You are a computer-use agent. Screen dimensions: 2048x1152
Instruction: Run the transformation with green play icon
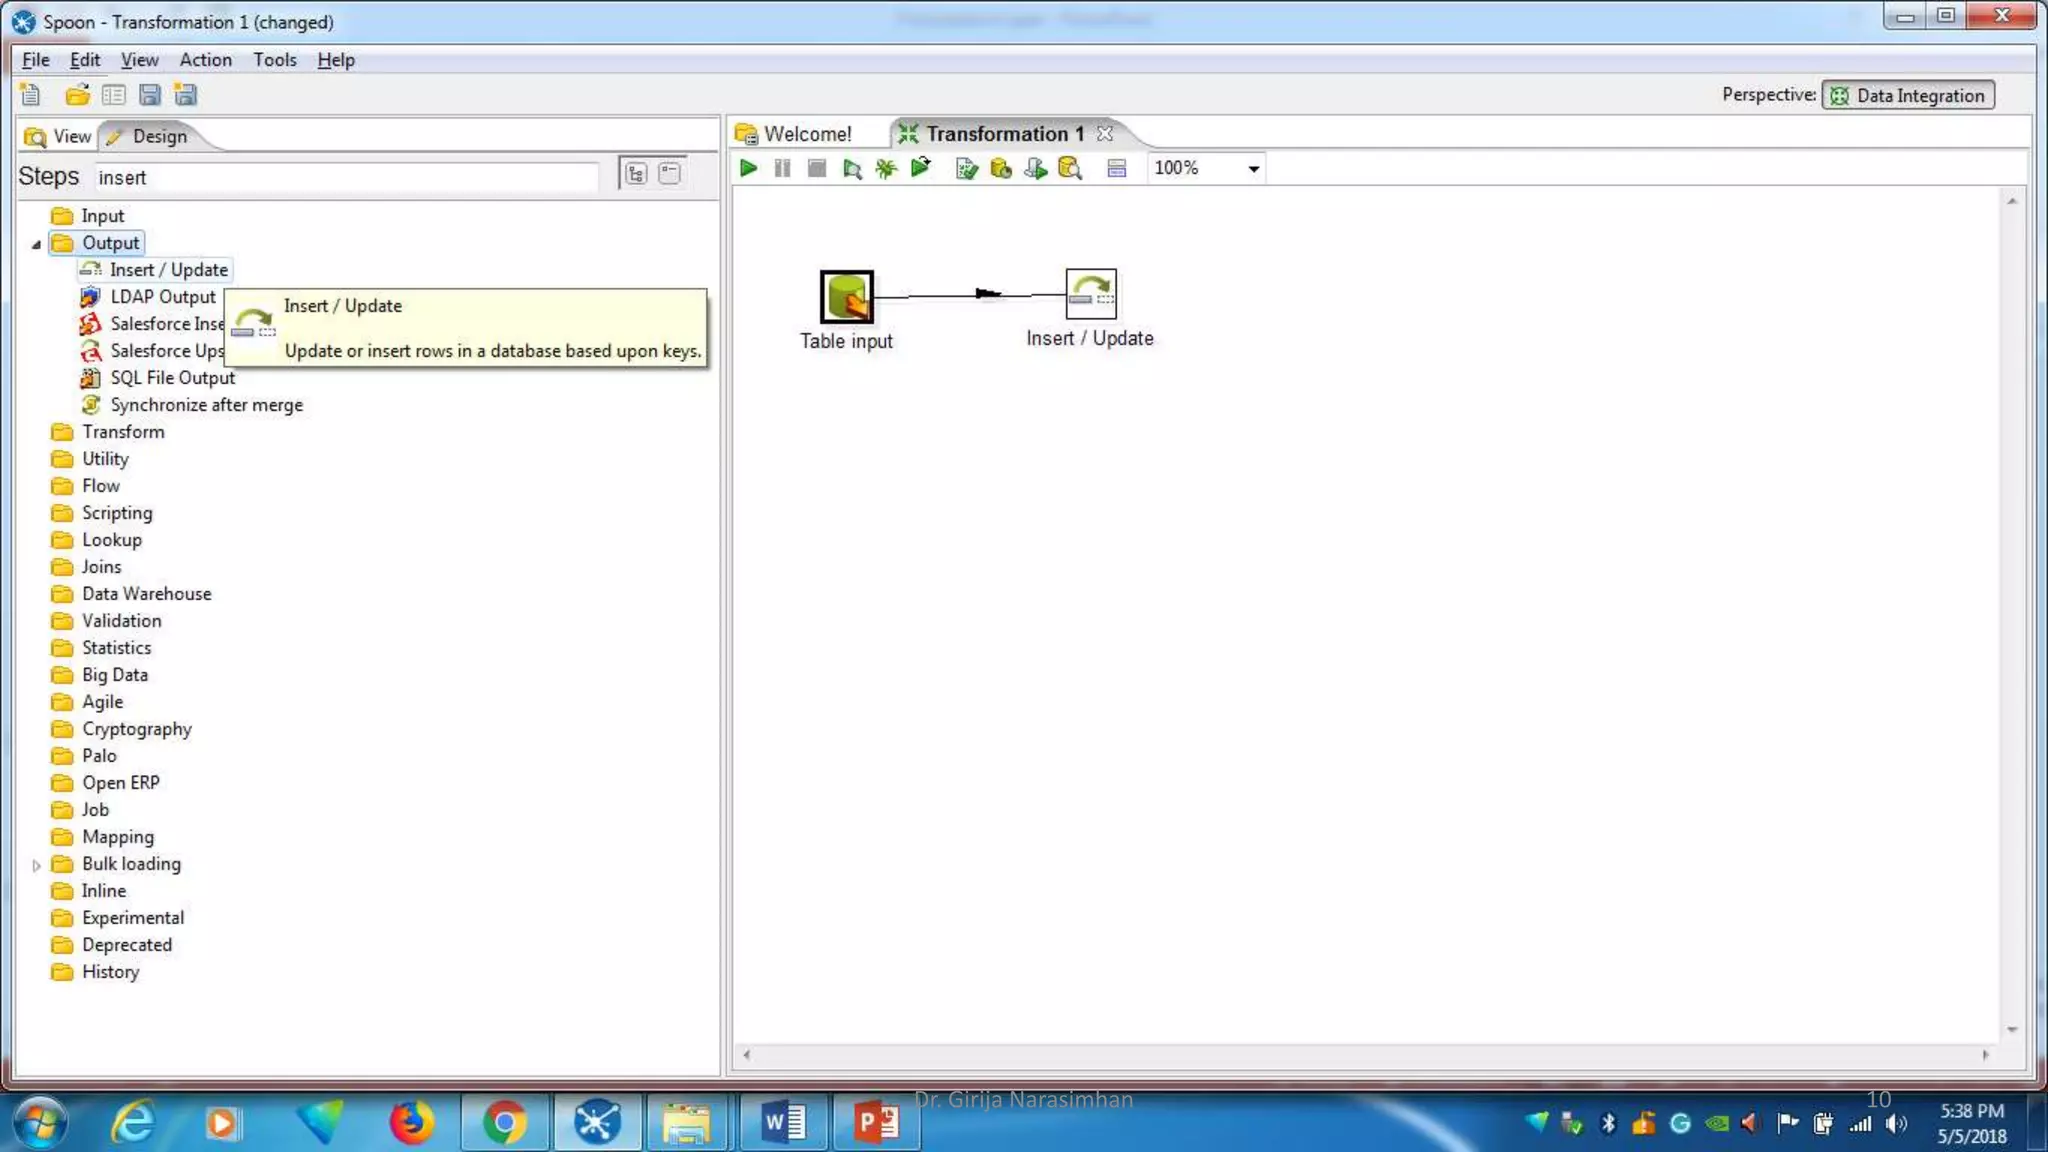[x=748, y=168]
